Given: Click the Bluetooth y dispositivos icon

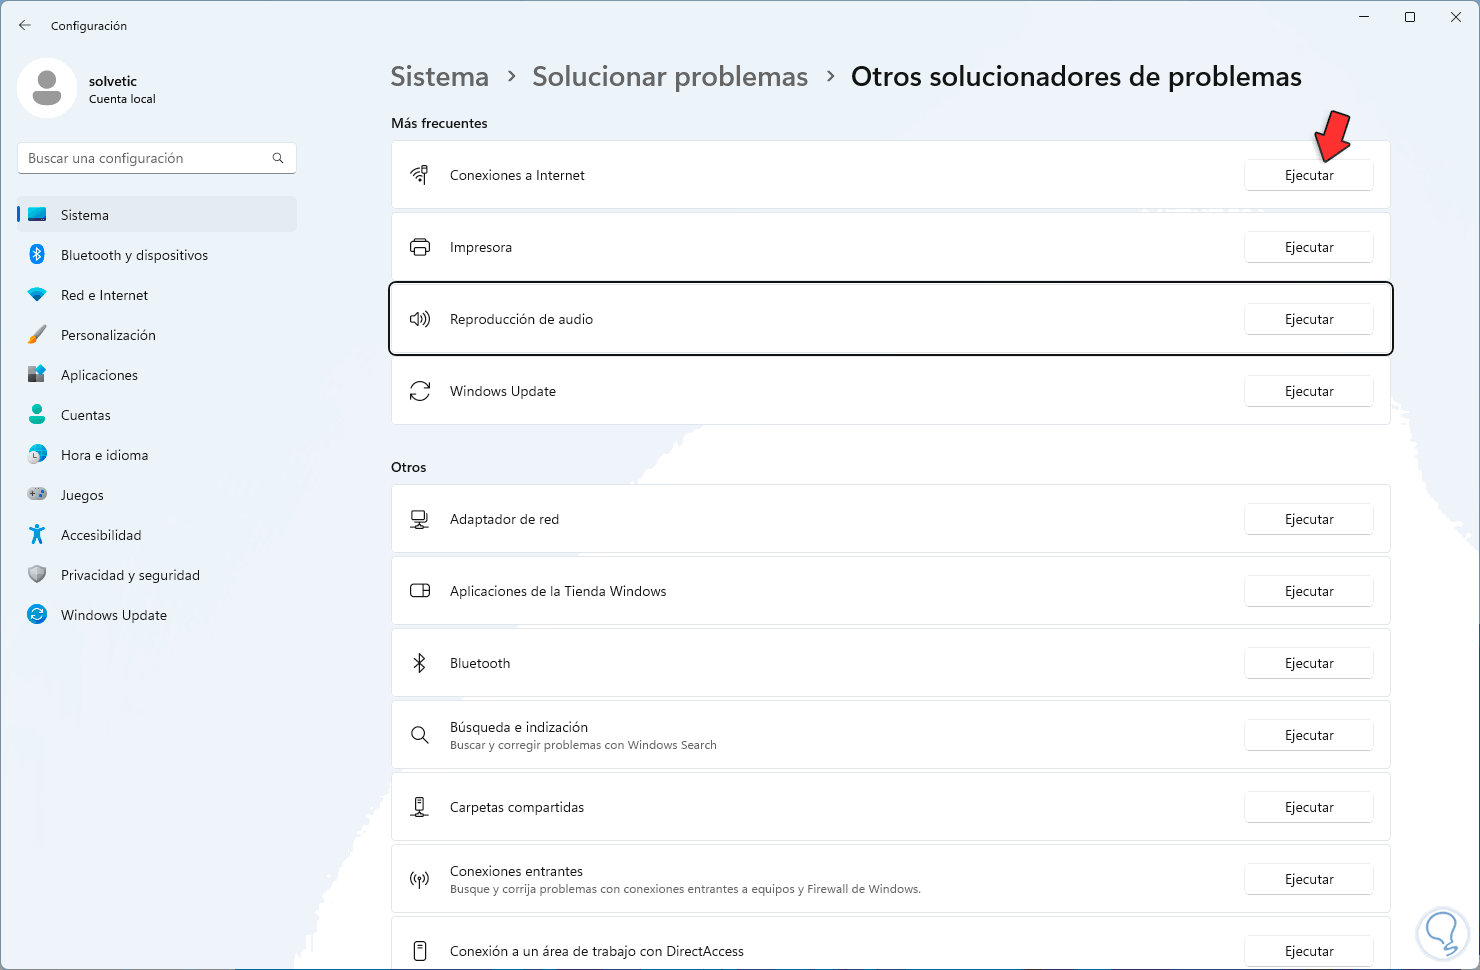Looking at the screenshot, I should pos(37,255).
